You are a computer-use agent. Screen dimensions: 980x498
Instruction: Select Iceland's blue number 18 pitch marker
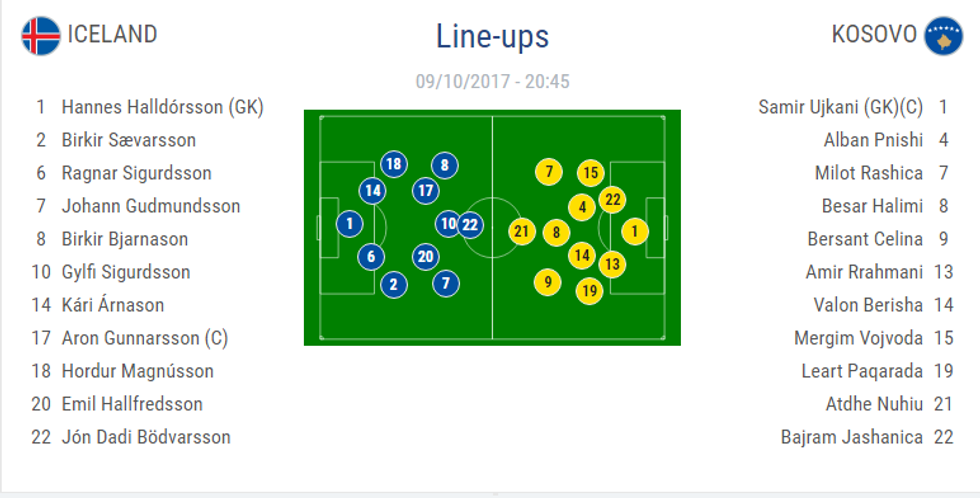[x=393, y=164]
